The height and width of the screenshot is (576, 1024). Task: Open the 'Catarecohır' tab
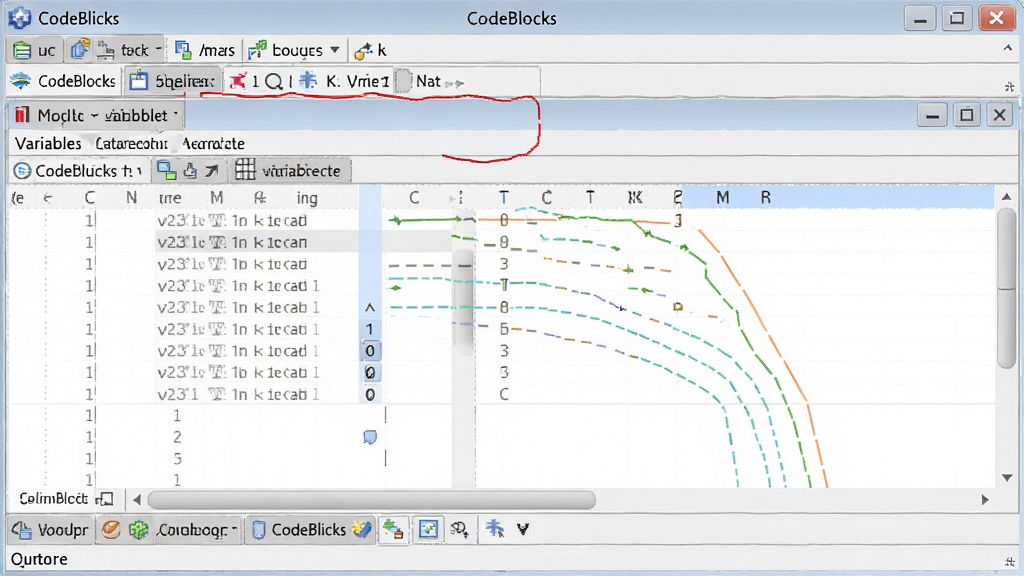click(131, 144)
